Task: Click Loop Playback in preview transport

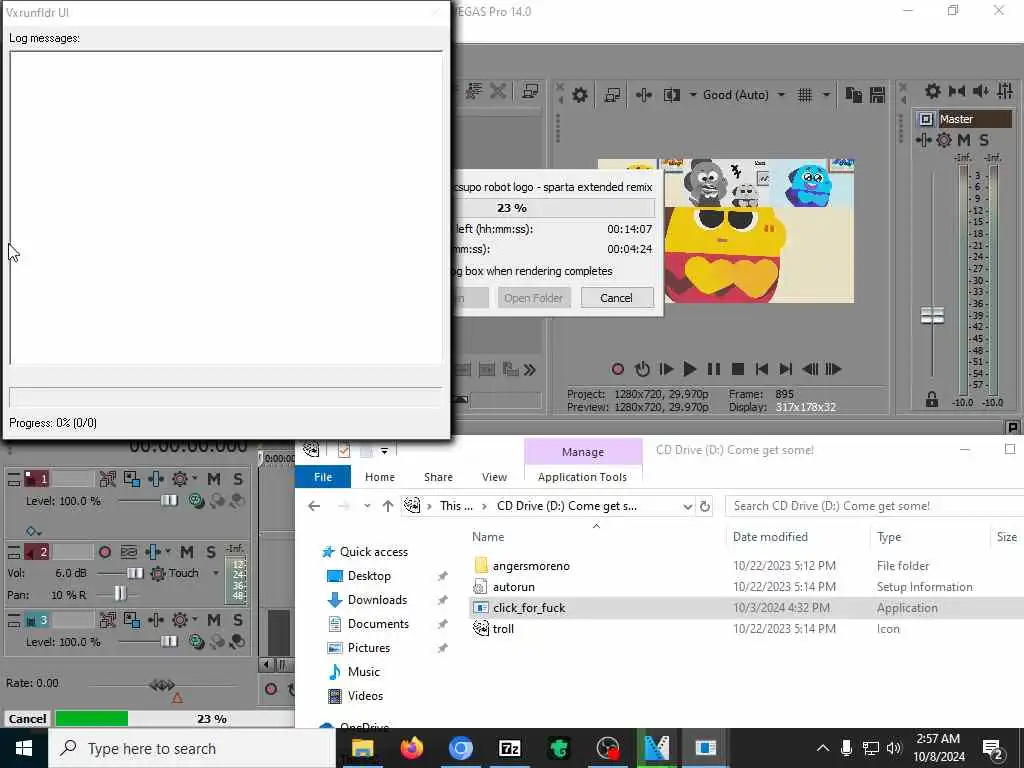Action: tap(642, 370)
